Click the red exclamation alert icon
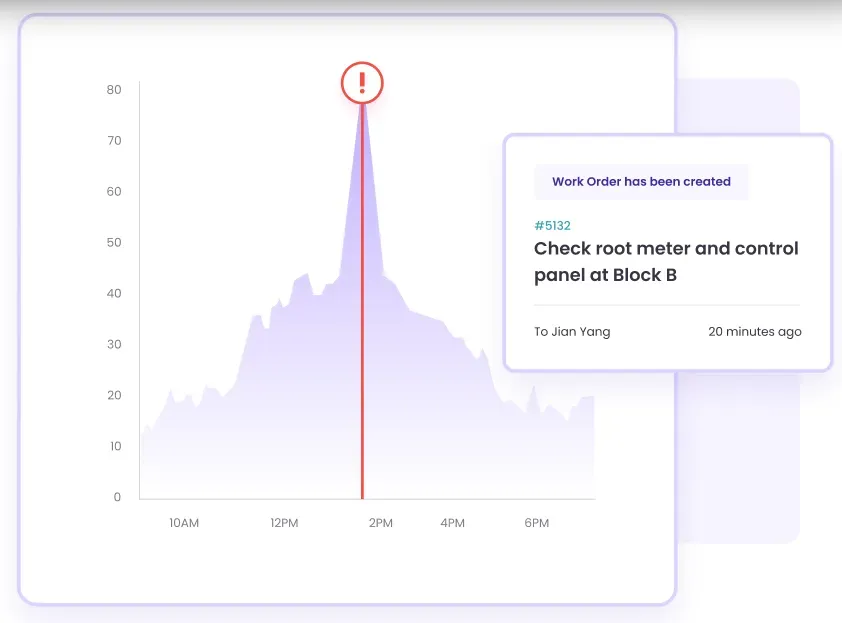The image size is (842, 623). click(362, 82)
